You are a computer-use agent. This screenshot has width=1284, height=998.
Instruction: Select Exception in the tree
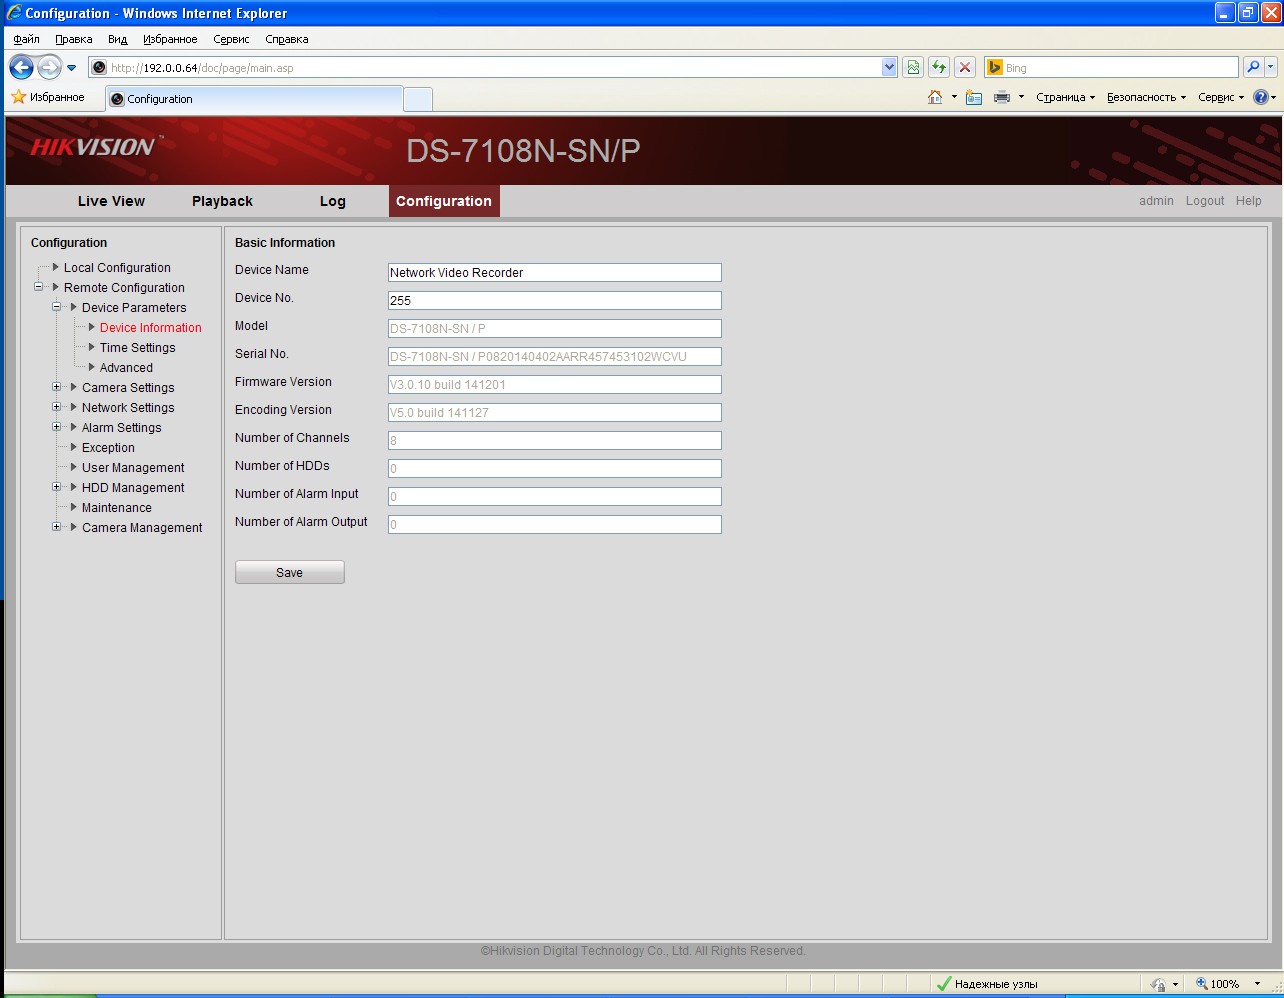pos(108,448)
